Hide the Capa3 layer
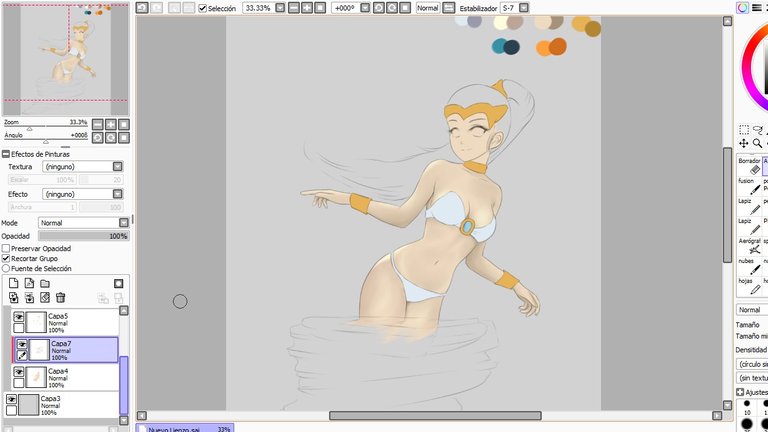Viewport: 768px width, 432px height. click(11, 399)
